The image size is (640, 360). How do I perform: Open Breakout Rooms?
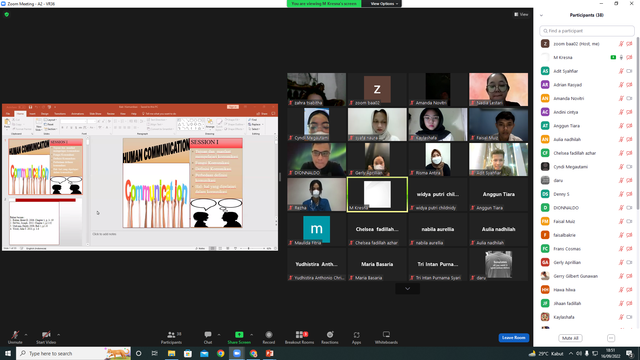pyautogui.click(x=299, y=337)
